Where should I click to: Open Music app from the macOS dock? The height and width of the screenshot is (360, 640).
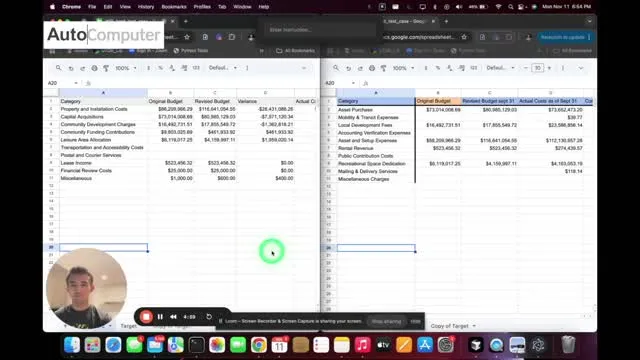(362, 345)
